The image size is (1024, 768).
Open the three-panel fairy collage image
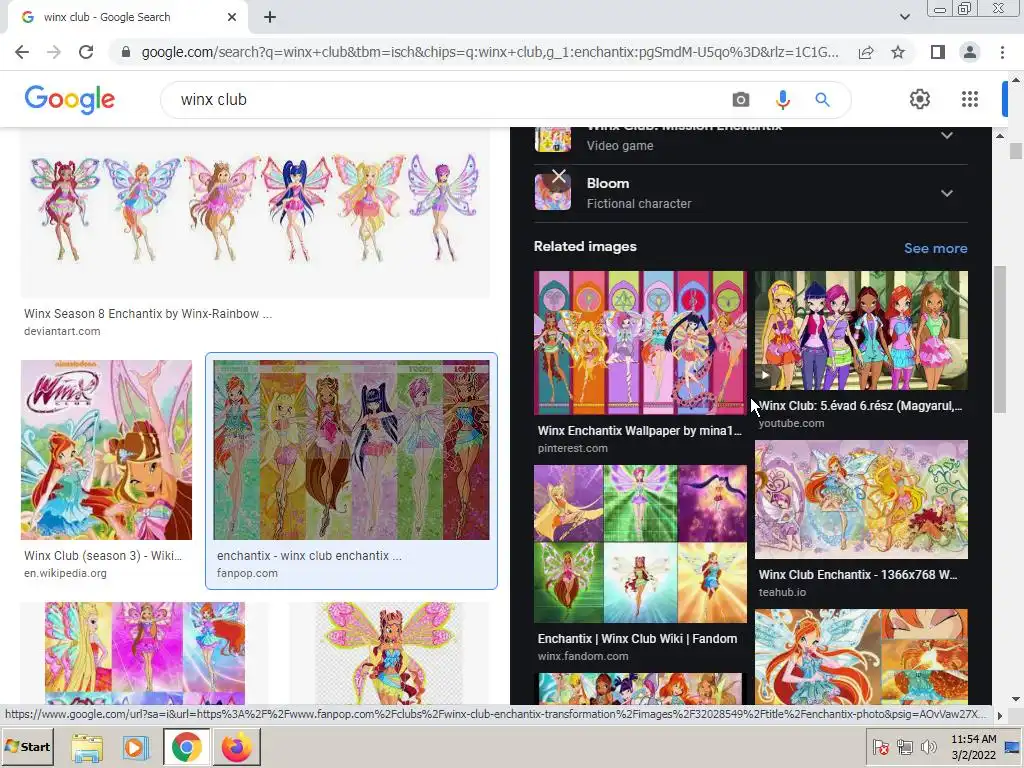point(145,653)
